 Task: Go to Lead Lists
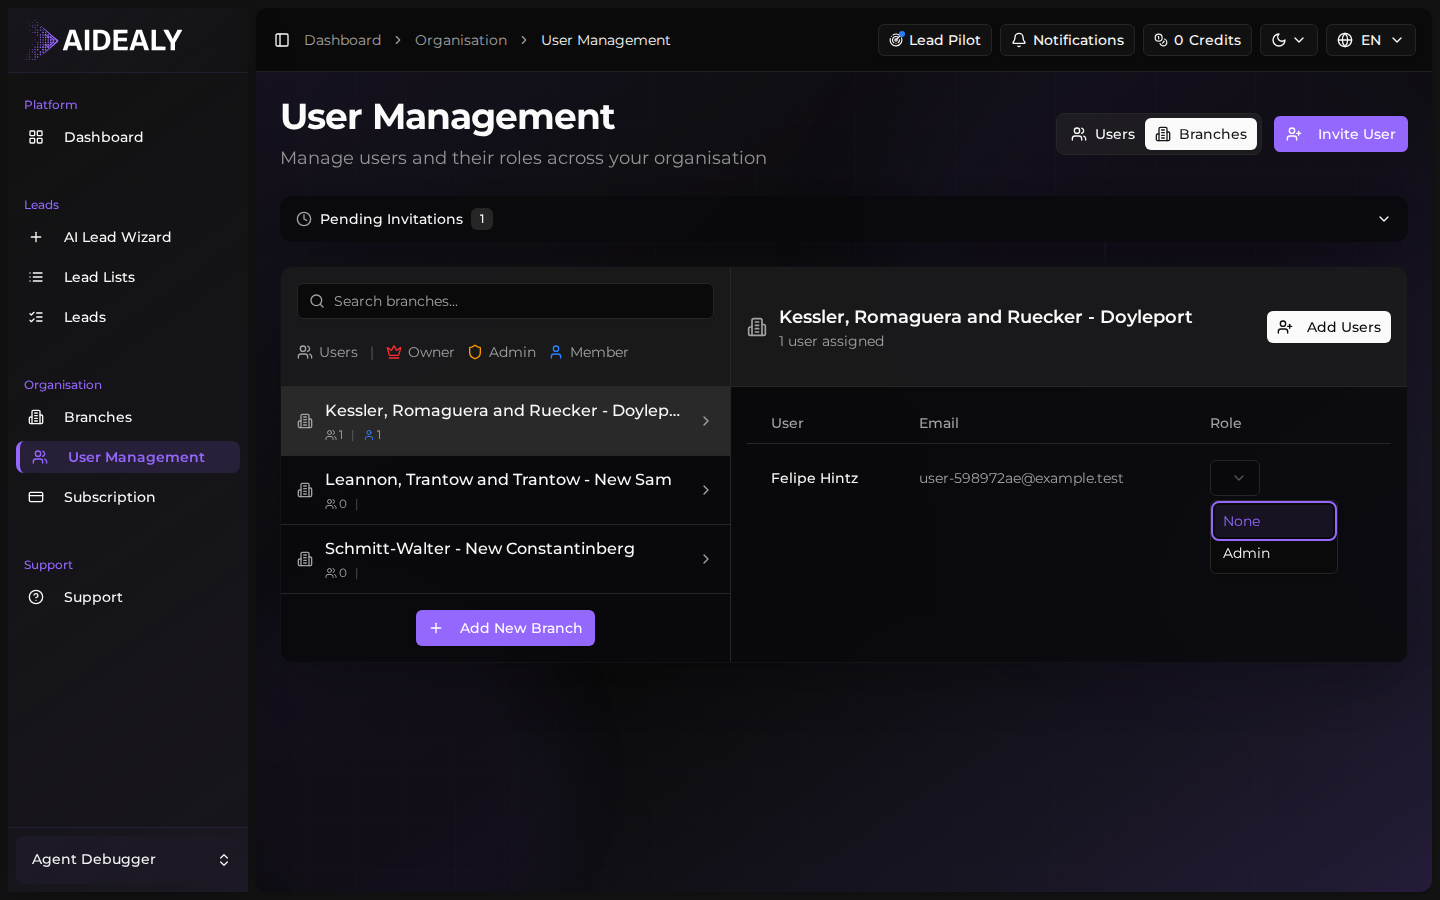click(128, 277)
